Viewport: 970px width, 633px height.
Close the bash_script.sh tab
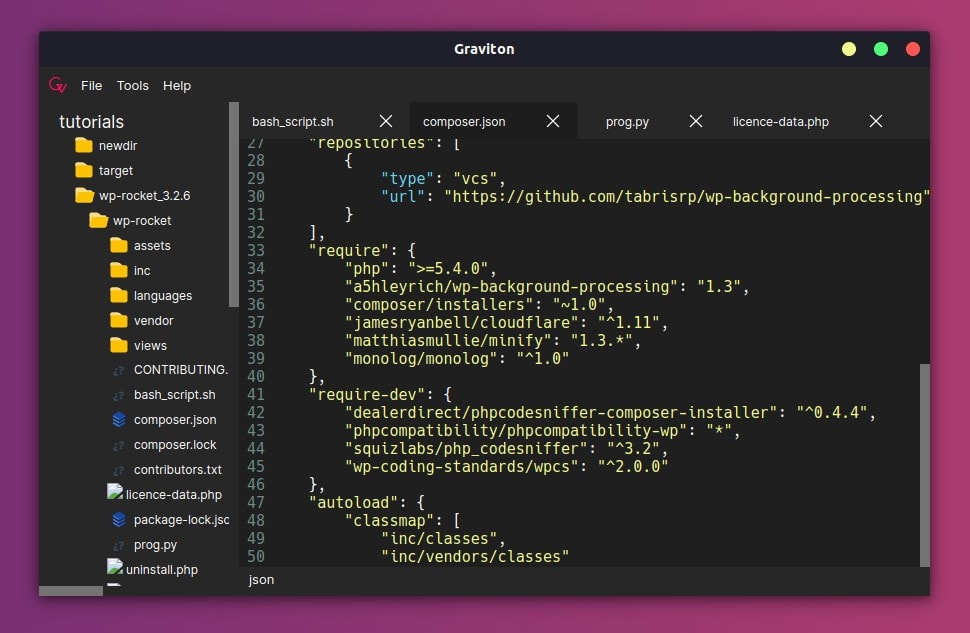(x=386, y=120)
